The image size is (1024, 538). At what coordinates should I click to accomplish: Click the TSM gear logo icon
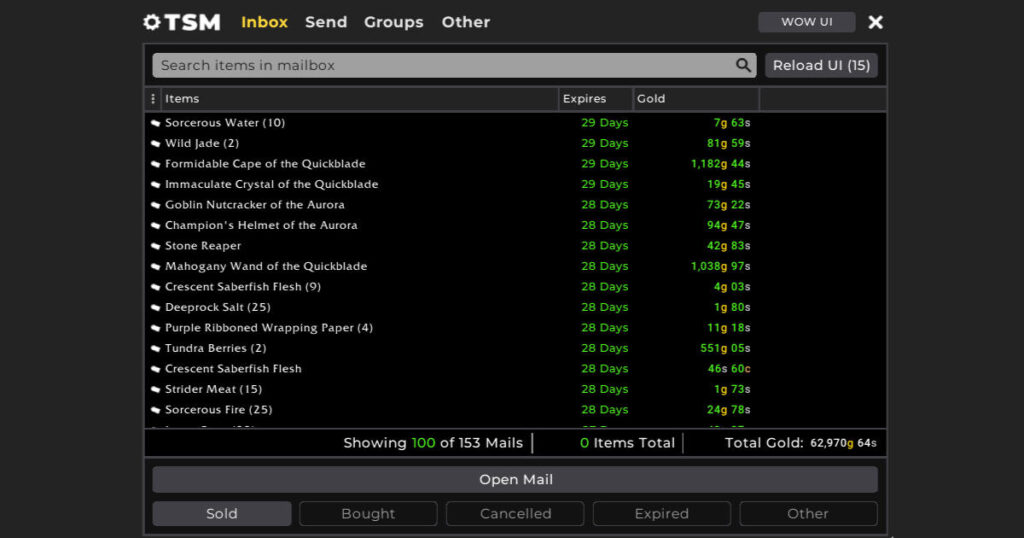click(x=152, y=22)
